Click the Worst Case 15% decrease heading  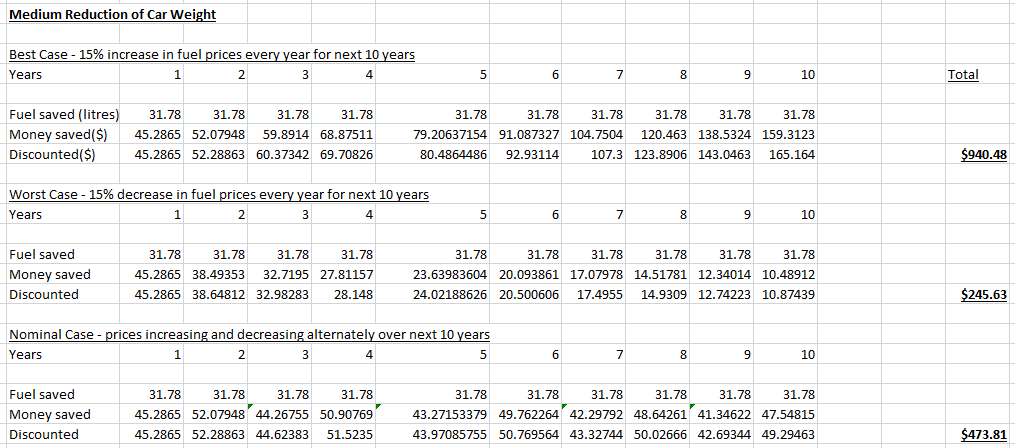(218, 194)
